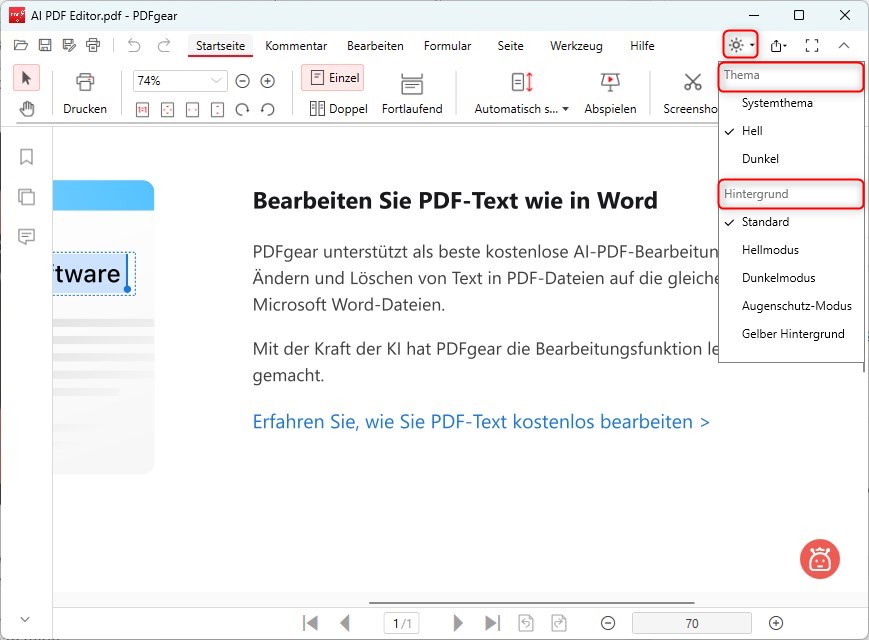Switch to Einzel single-page view
Viewport: 869px width, 640px height.
pyautogui.click(x=335, y=78)
